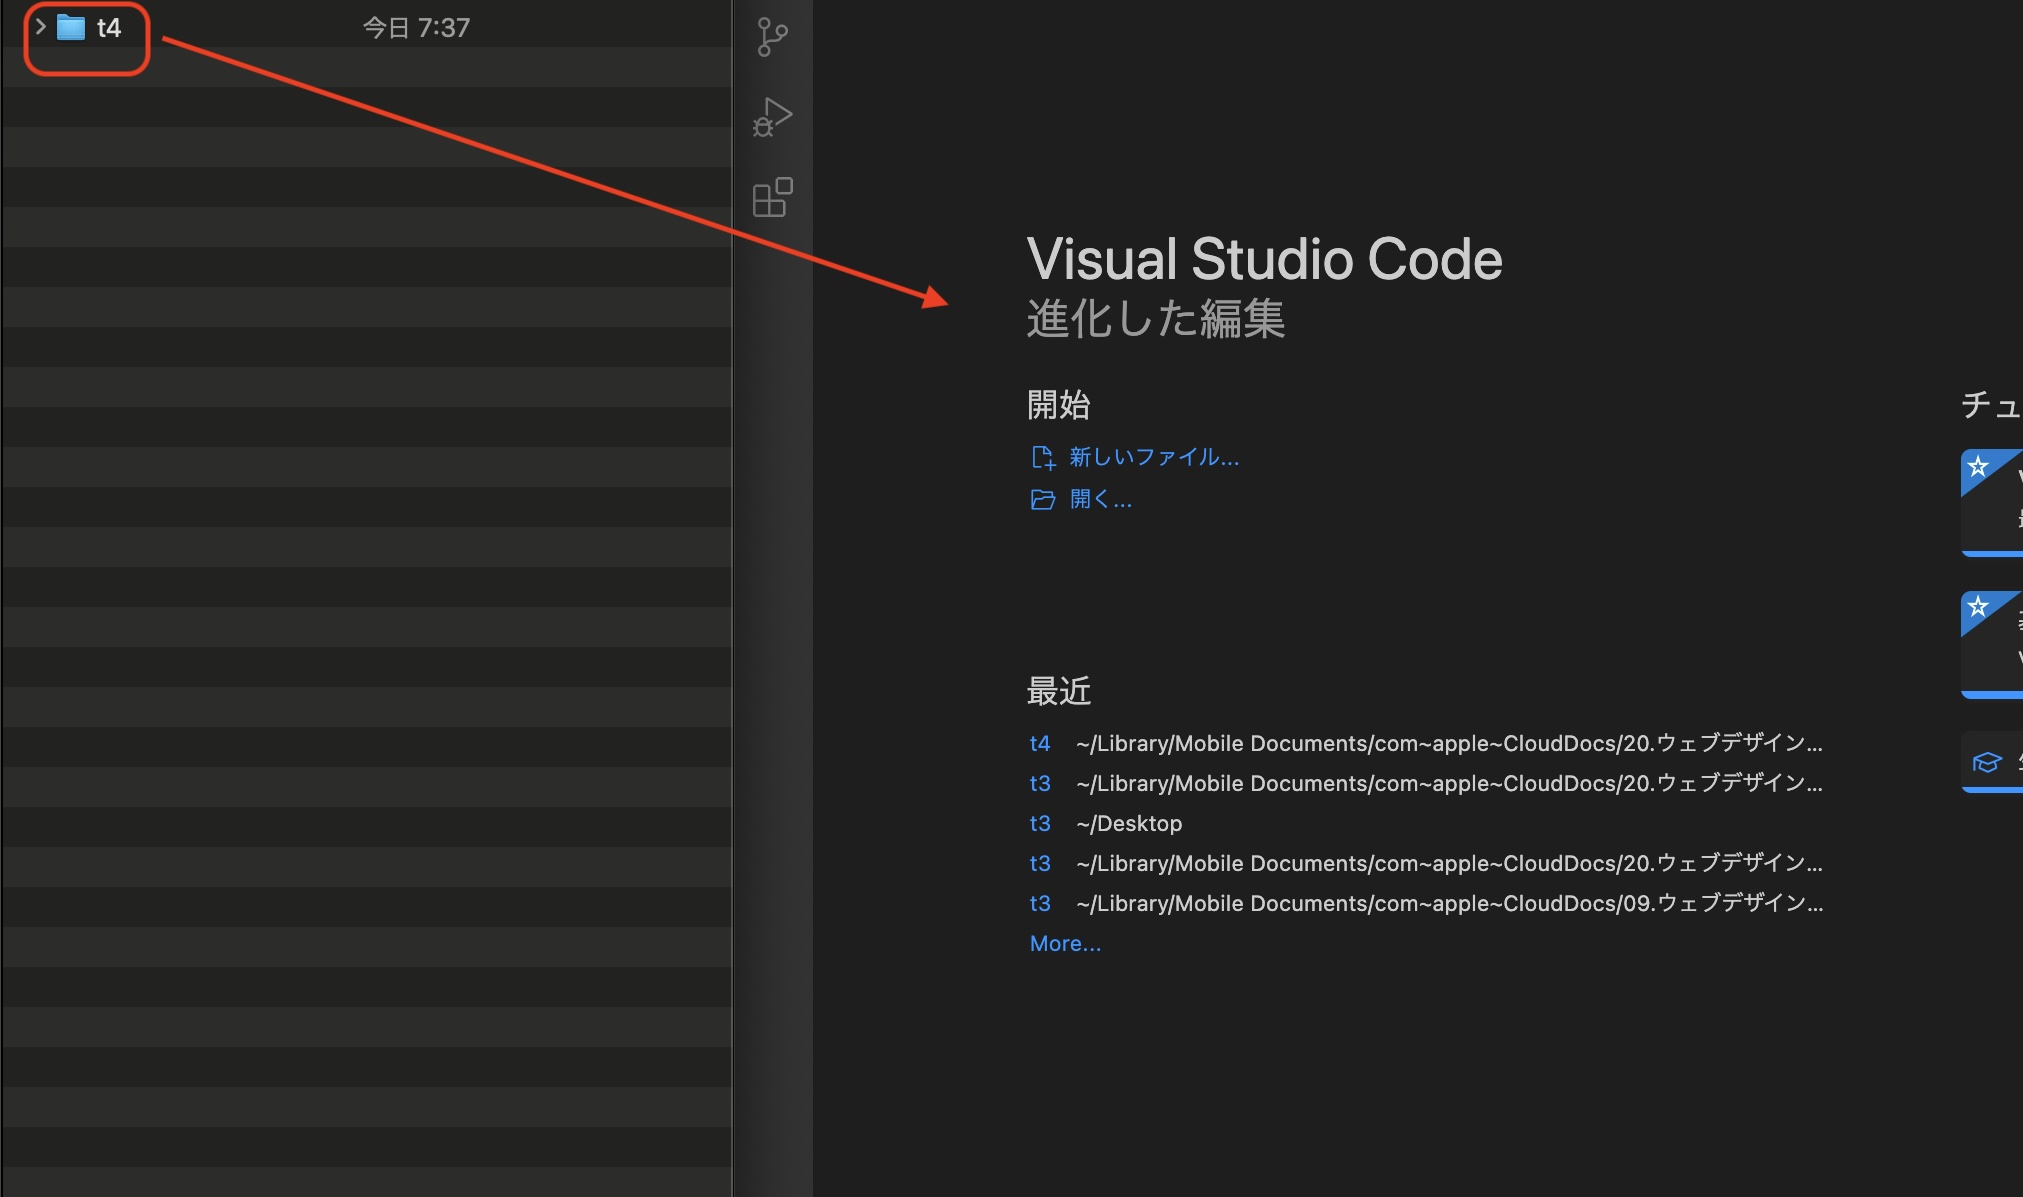Open recent t4 workspace link
This screenshot has width=2023, height=1197.
1040,743
